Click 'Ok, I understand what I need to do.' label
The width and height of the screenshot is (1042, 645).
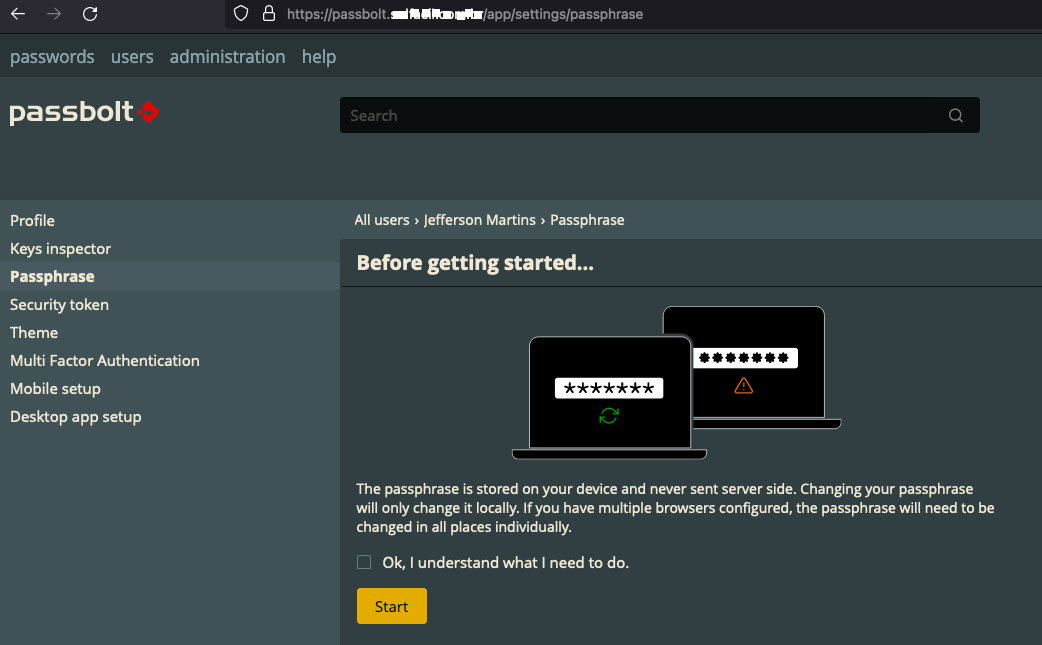[x=505, y=563]
